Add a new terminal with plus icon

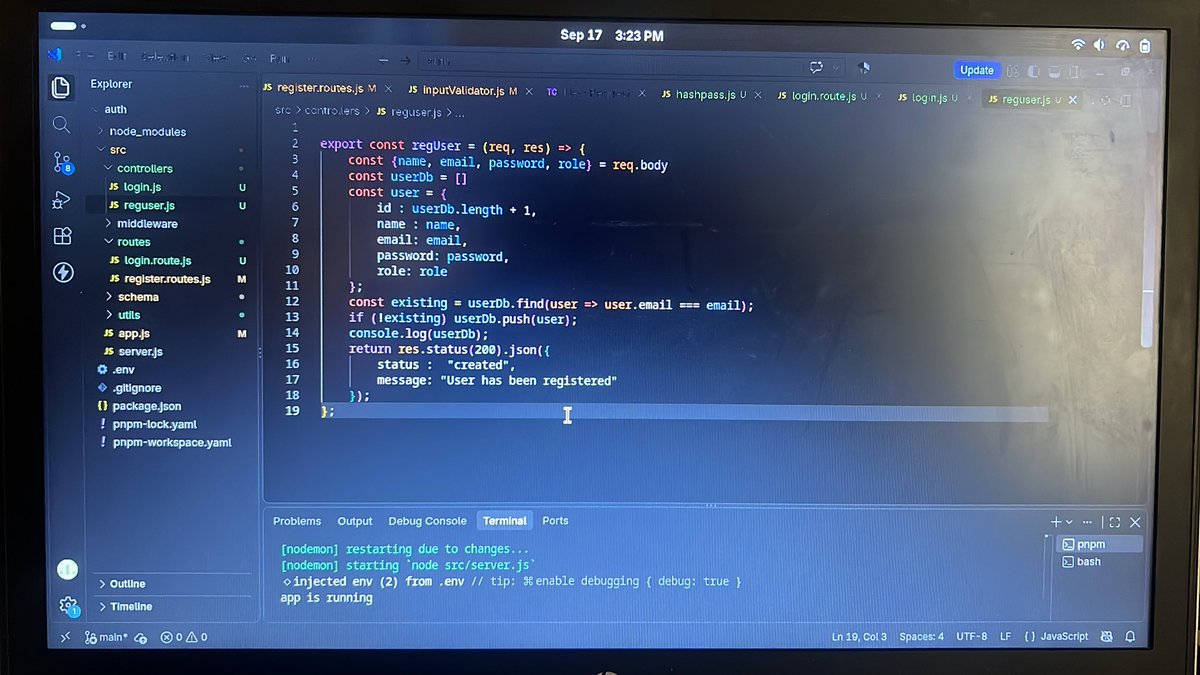pyautogui.click(x=1056, y=522)
